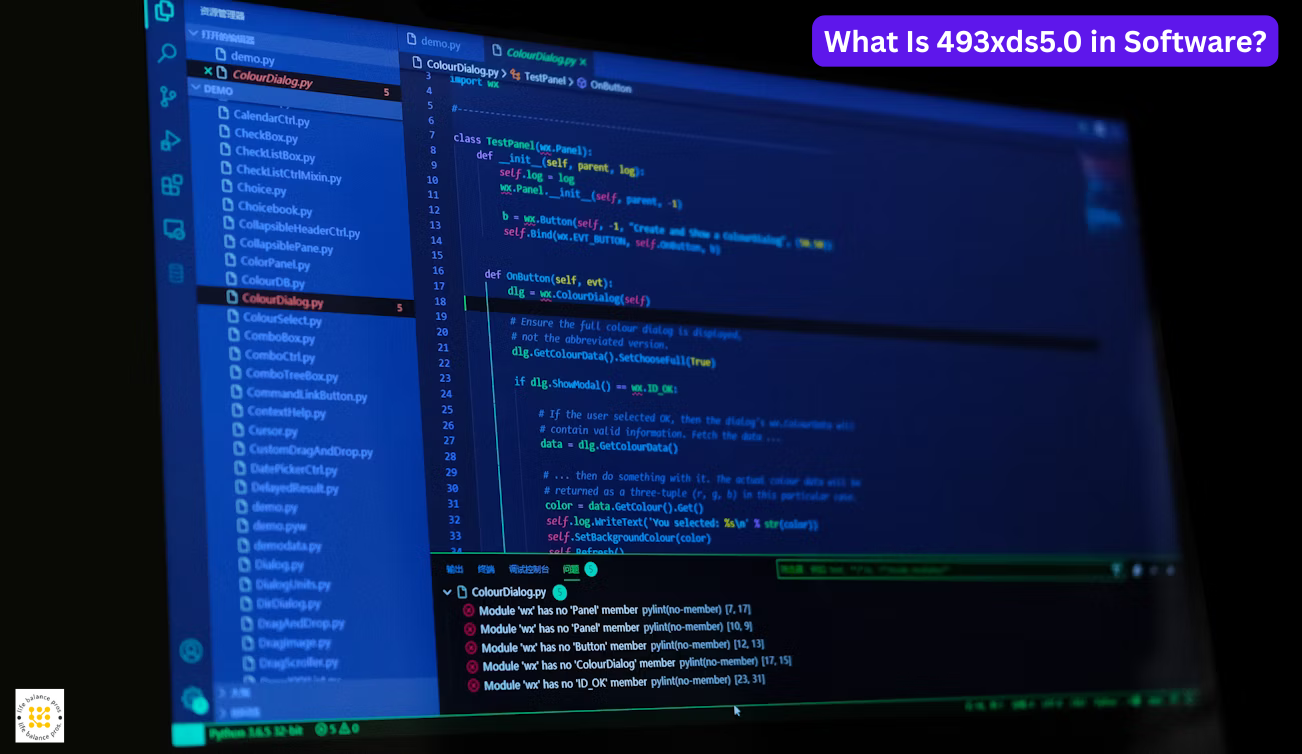1302x754 pixels.
Task: Open demo.py in the open editors list
Action: tap(253, 58)
